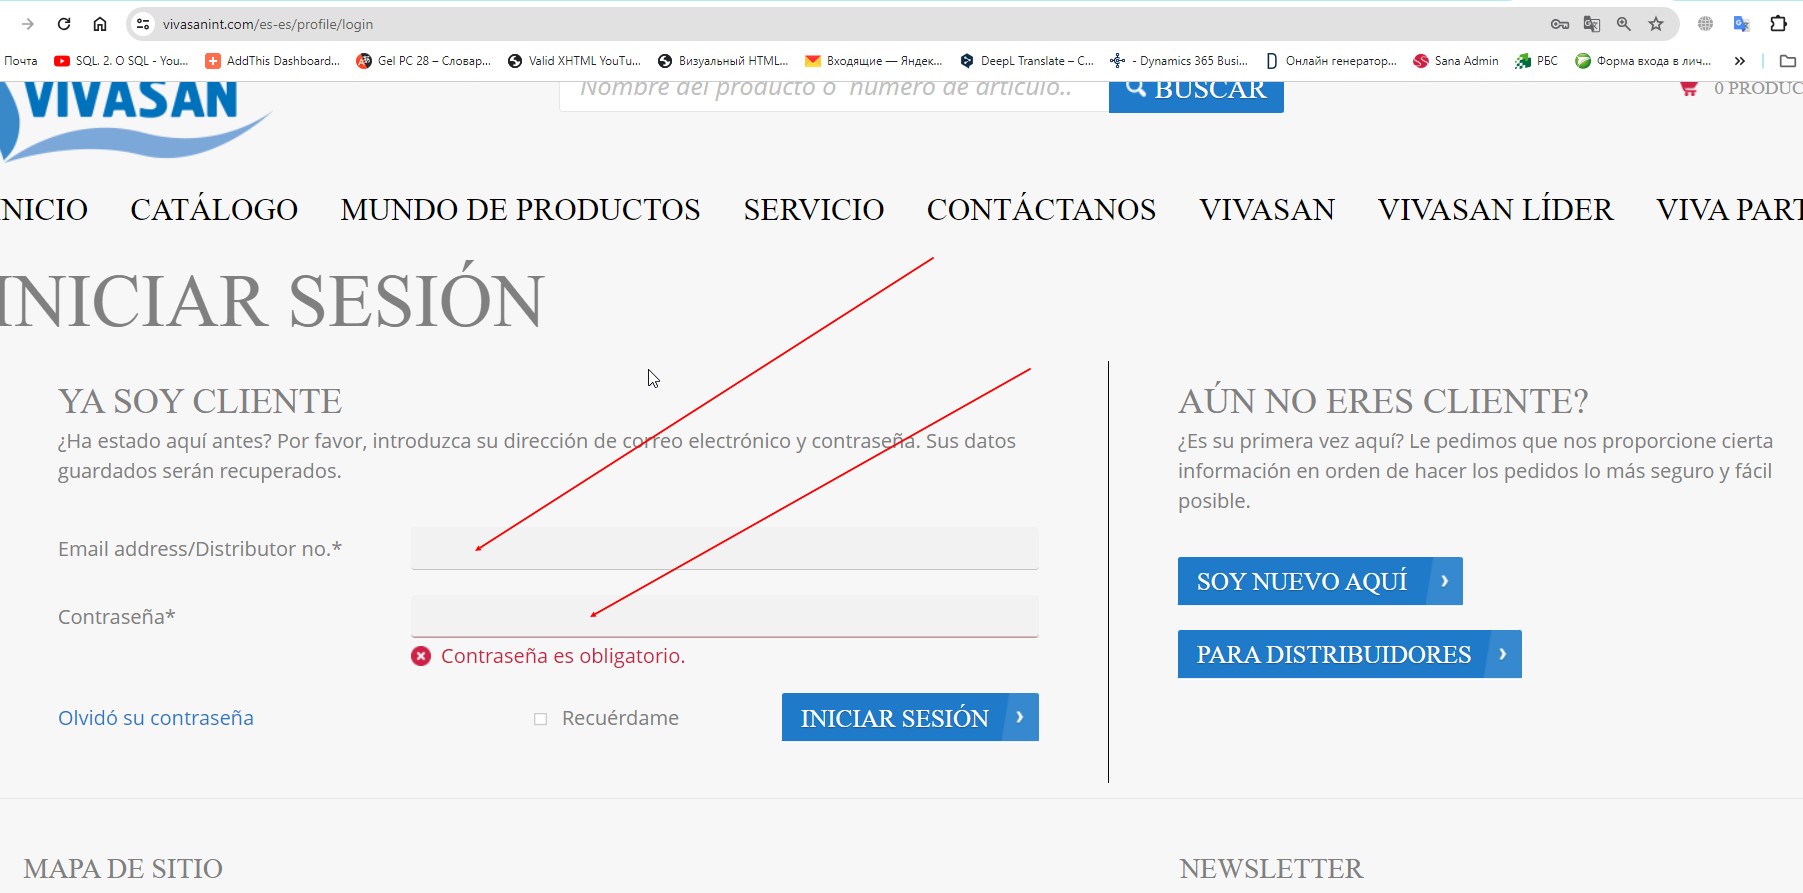This screenshot has height=893, width=1803.
Task: Click the INICIAR SESIÓN button
Action: pos(910,717)
